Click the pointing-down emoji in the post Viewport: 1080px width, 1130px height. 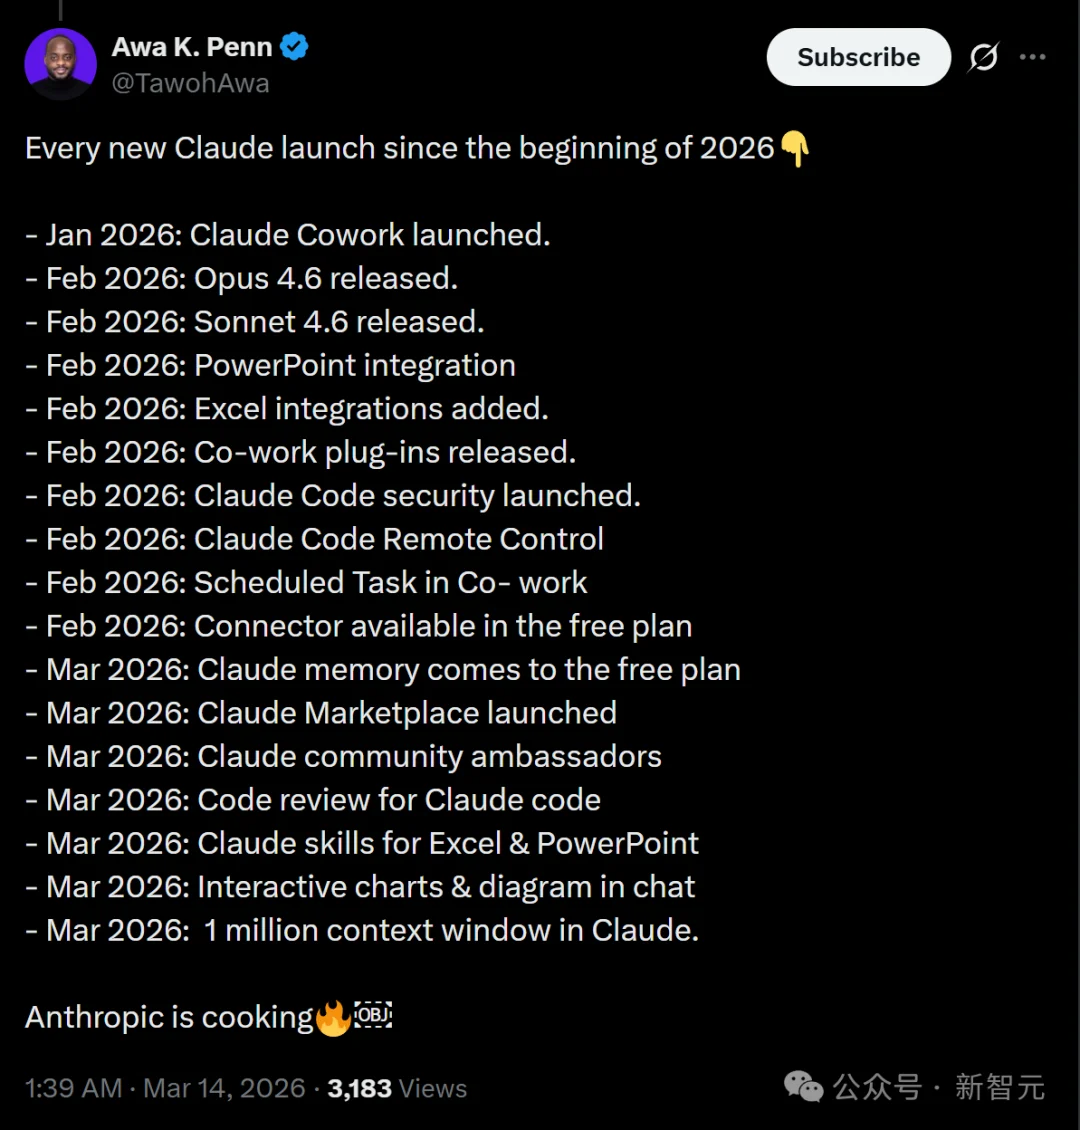click(x=793, y=148)
